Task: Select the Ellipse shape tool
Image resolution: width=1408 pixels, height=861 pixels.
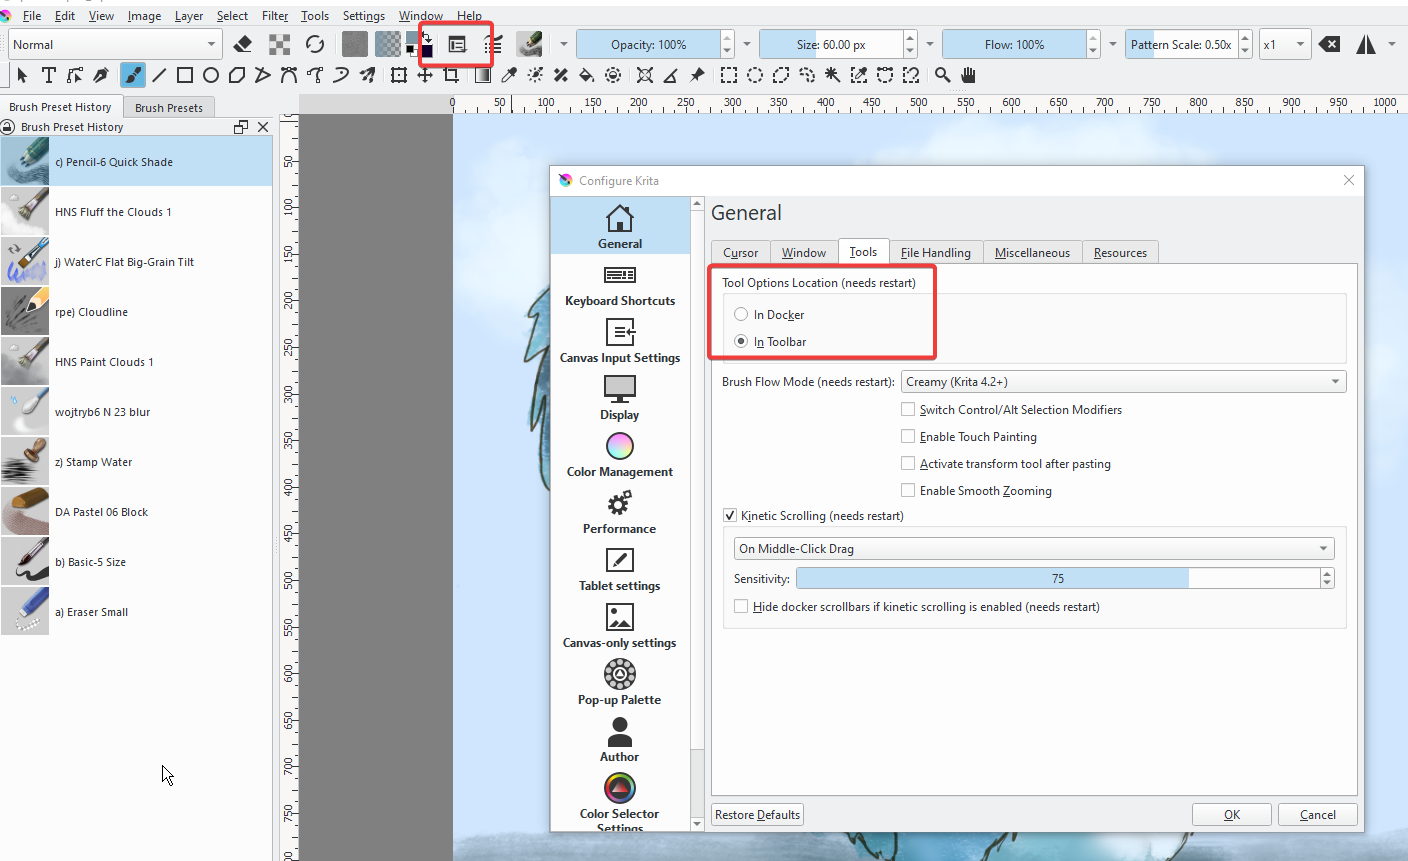Action: 211,75
